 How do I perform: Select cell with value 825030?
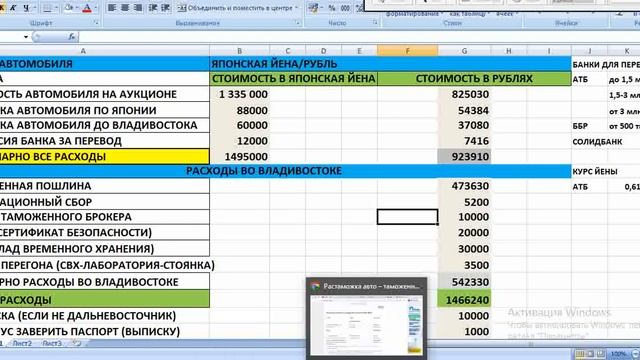pyautogui.click(x=464, y=94)
